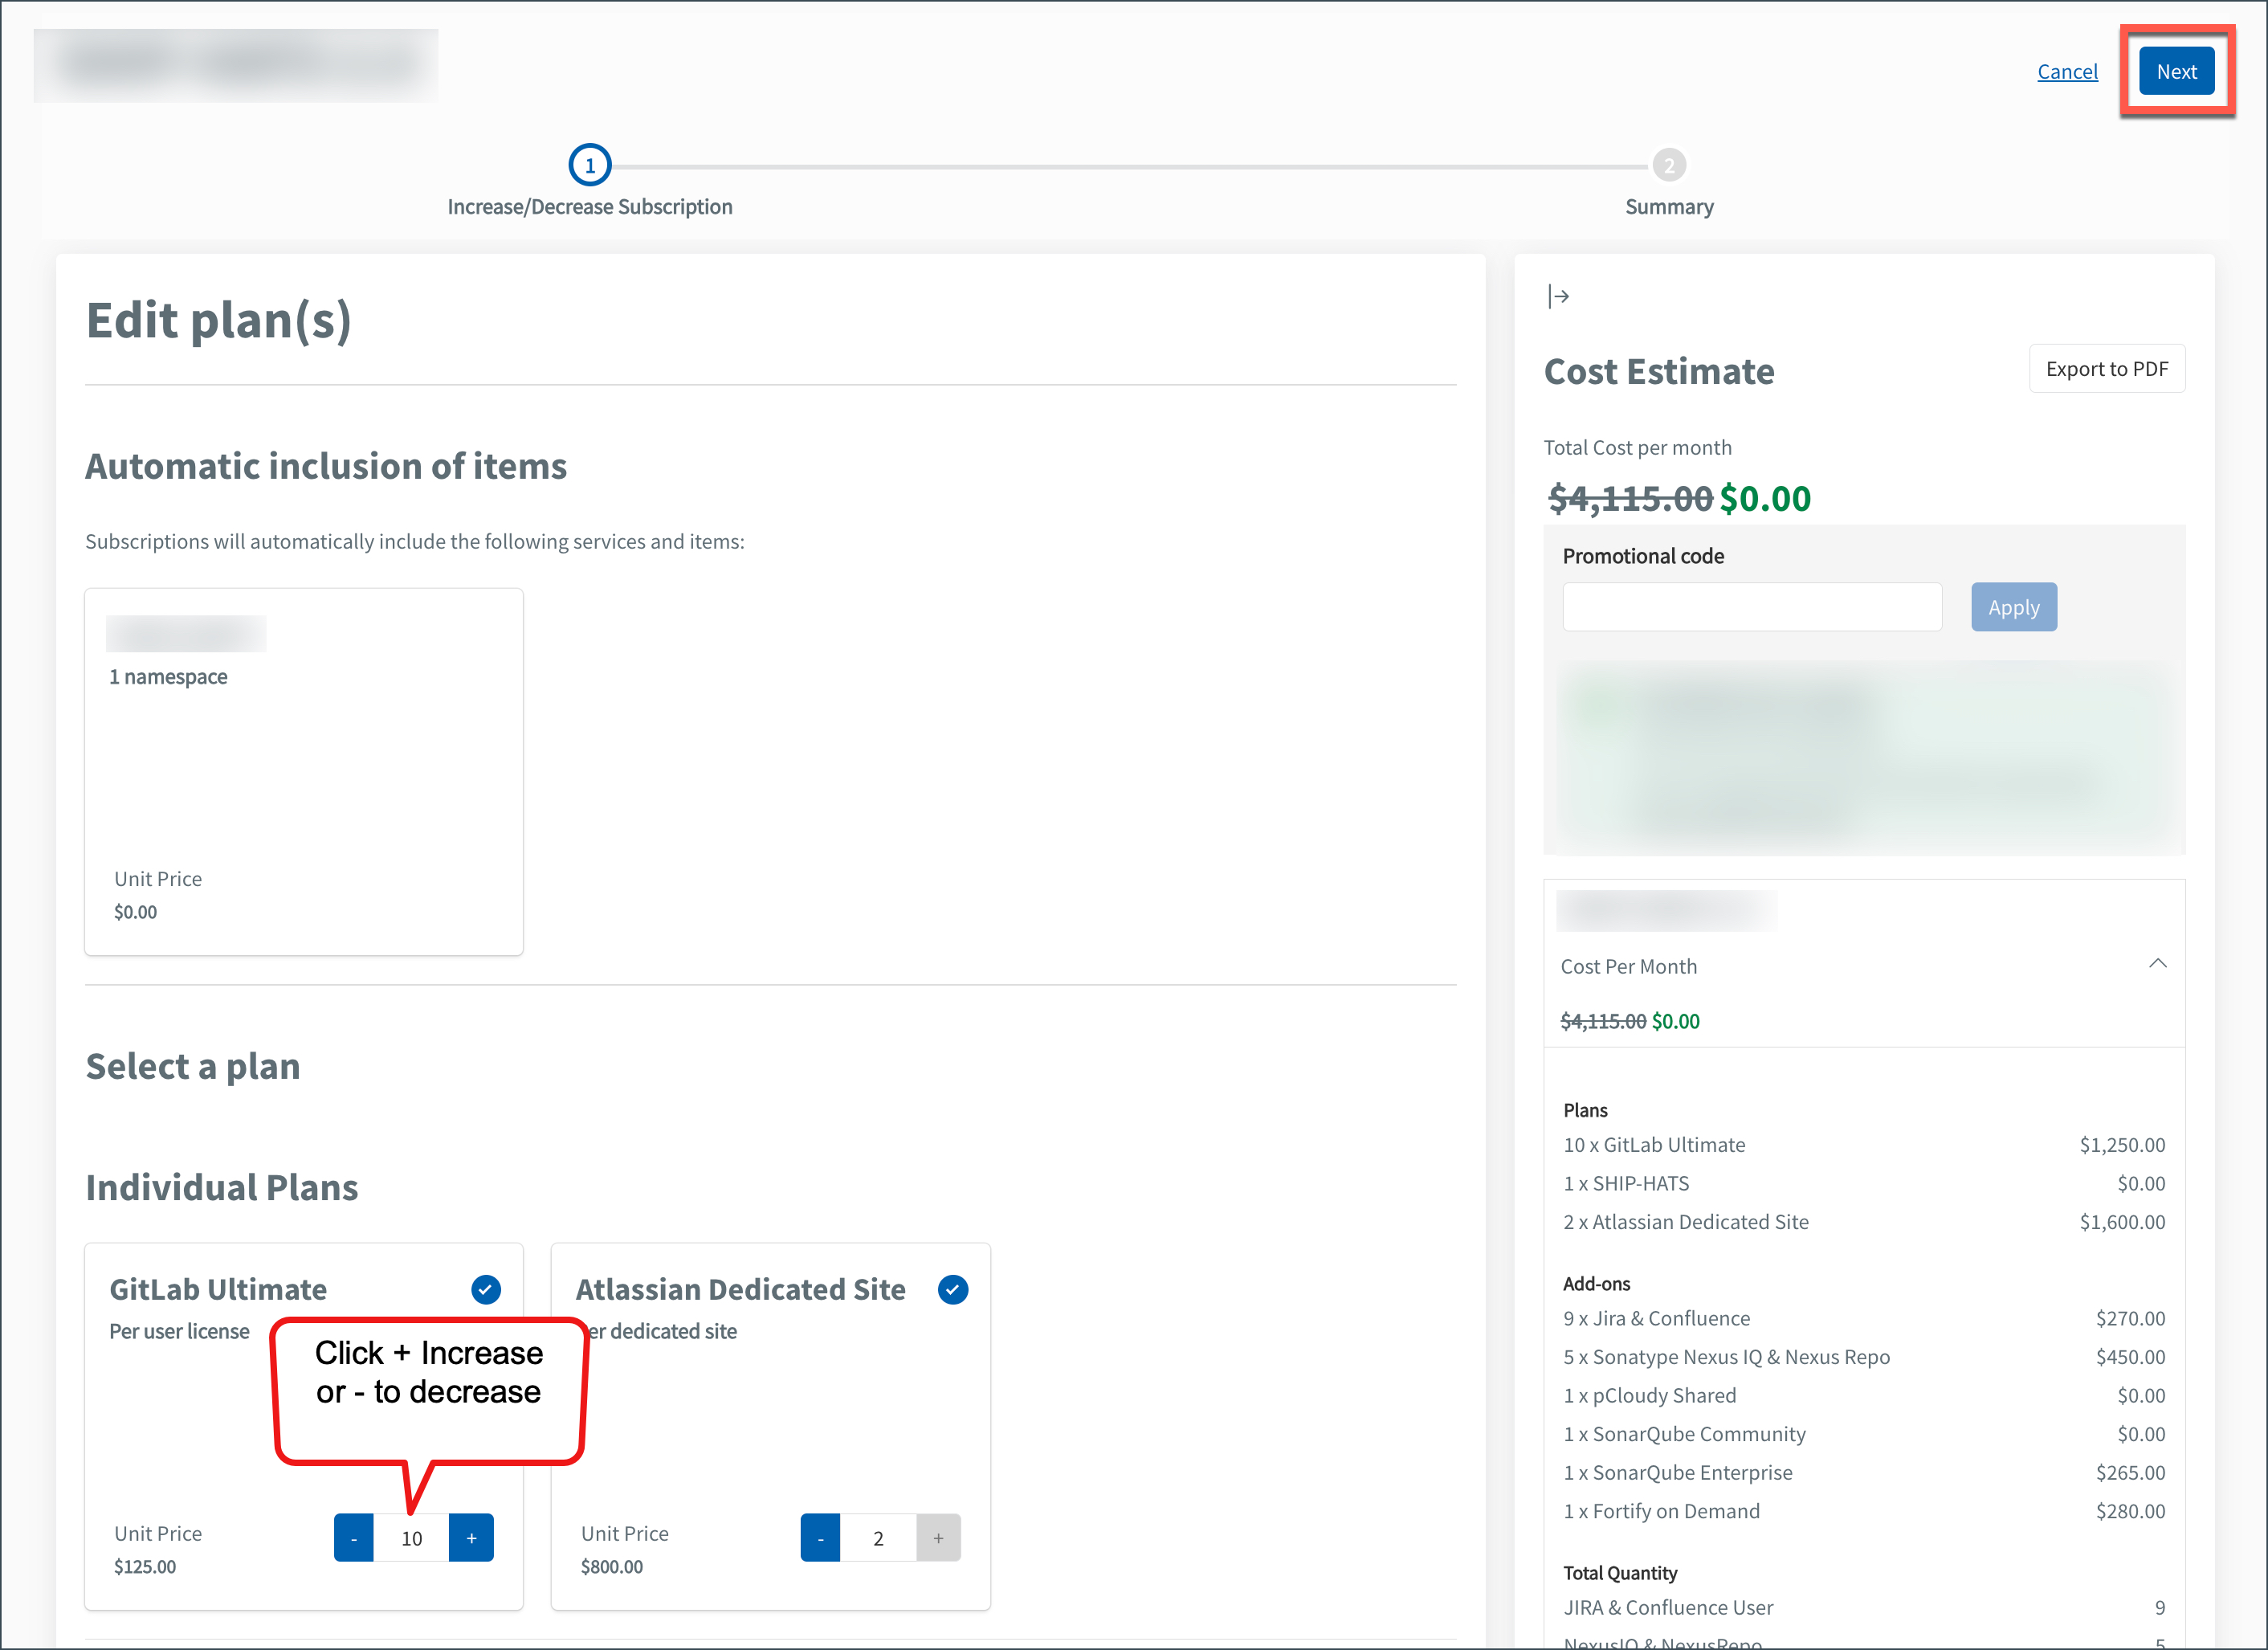Click the Atlassian Dedicated Site plan title
The height and width of the screenshot is (1650, 2268).
(x=740, y=1289)
